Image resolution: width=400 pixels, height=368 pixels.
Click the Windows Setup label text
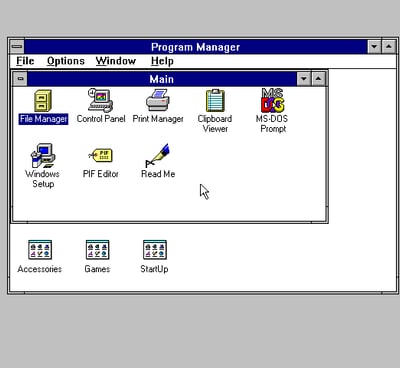(43, 179)
